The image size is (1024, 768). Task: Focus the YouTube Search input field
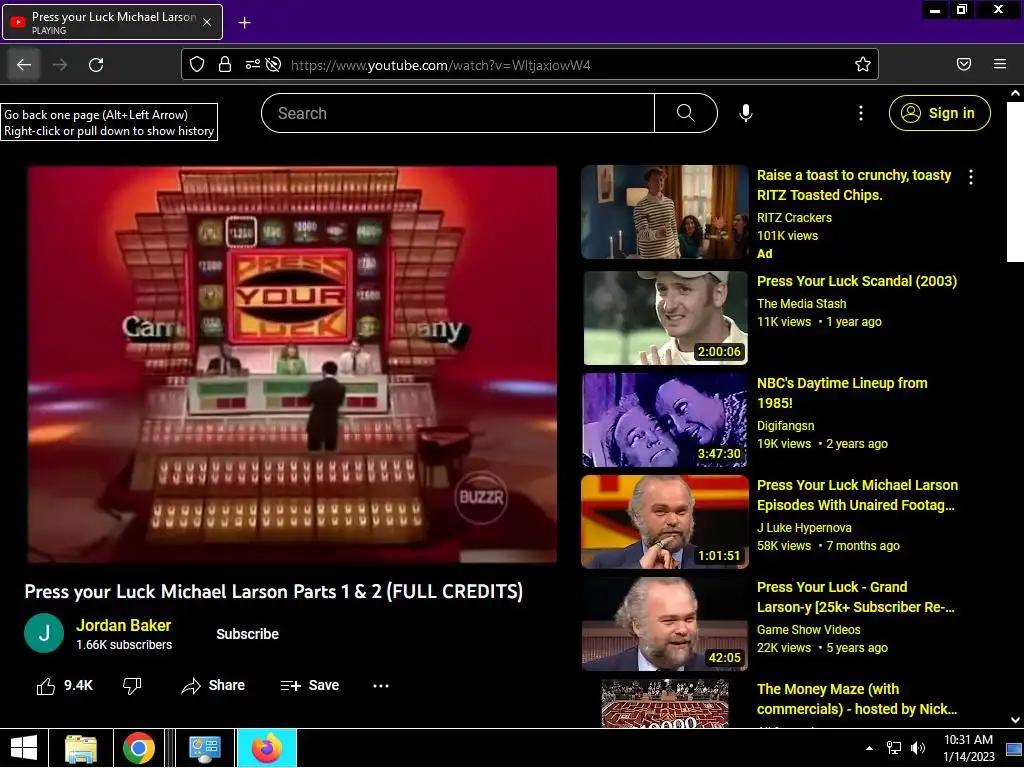coord(458,113)
